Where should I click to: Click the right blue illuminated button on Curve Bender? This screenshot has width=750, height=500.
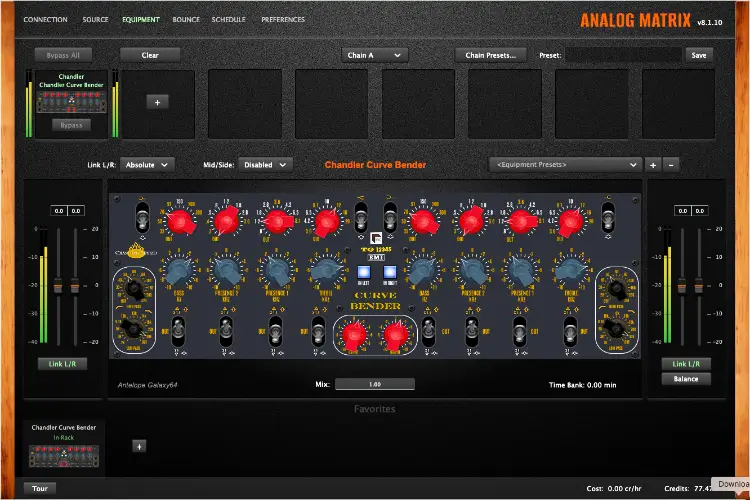click(x=389, y=273)
